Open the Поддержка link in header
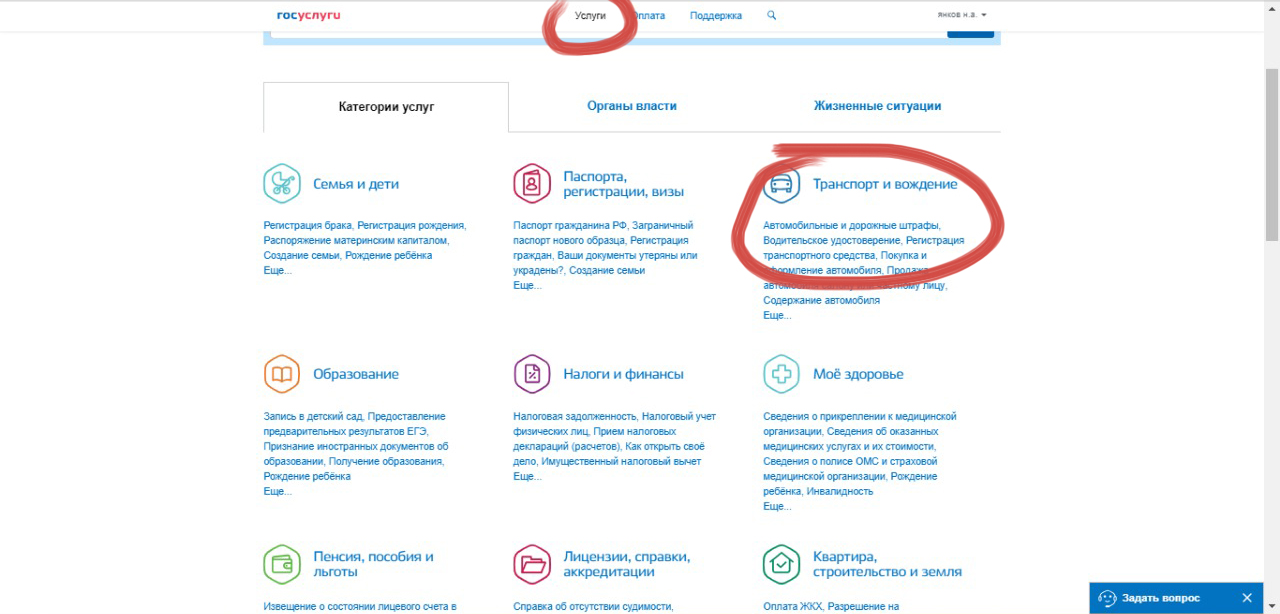This screenshot has width=1280, height=614. pos(716,16)
